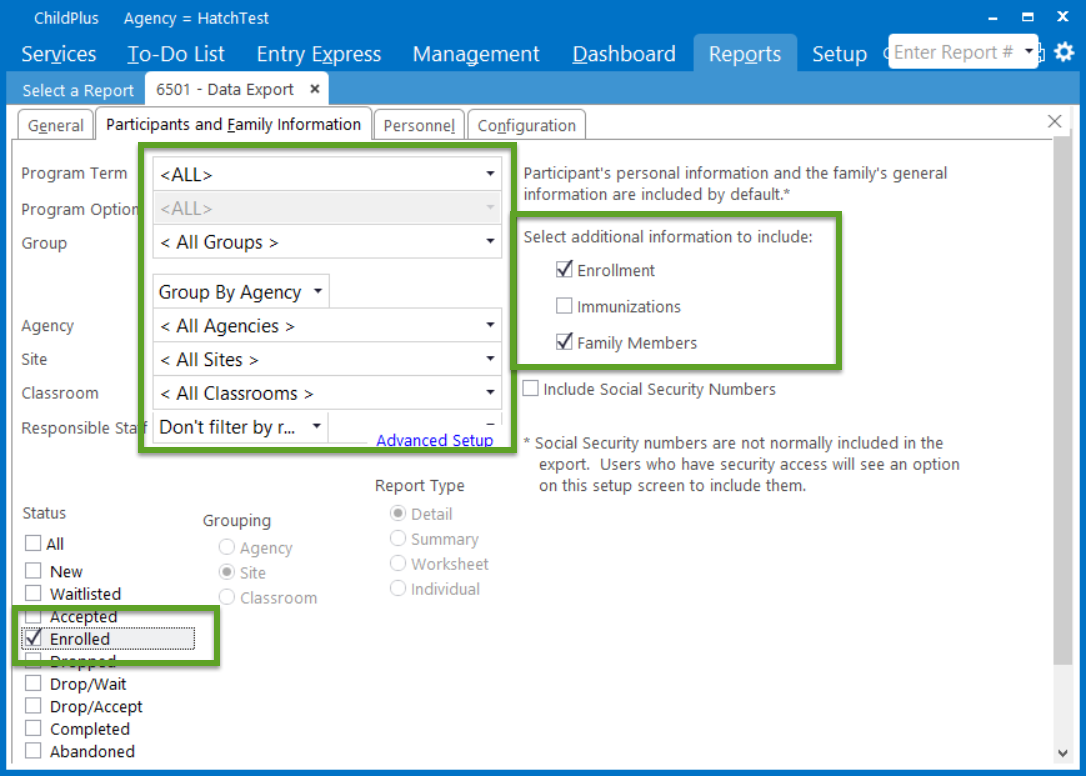Close the 6501 - Data Export tab

point(314,89)
